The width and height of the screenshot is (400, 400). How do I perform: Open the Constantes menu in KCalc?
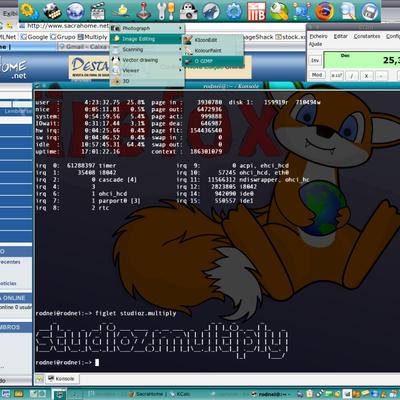(x=367, y=36)
